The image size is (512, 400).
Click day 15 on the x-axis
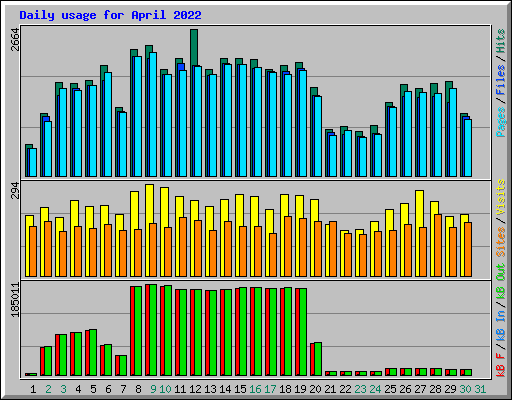pos(240,389)
